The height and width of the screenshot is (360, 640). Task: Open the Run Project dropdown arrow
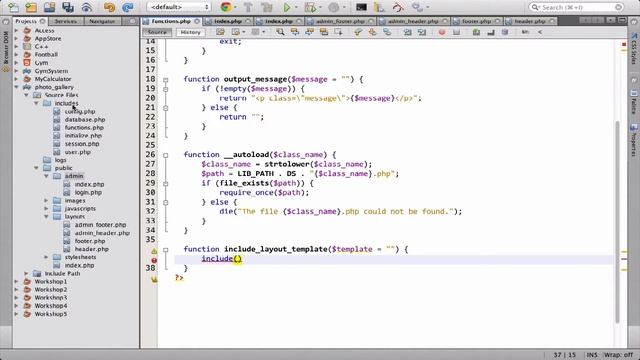296,7
